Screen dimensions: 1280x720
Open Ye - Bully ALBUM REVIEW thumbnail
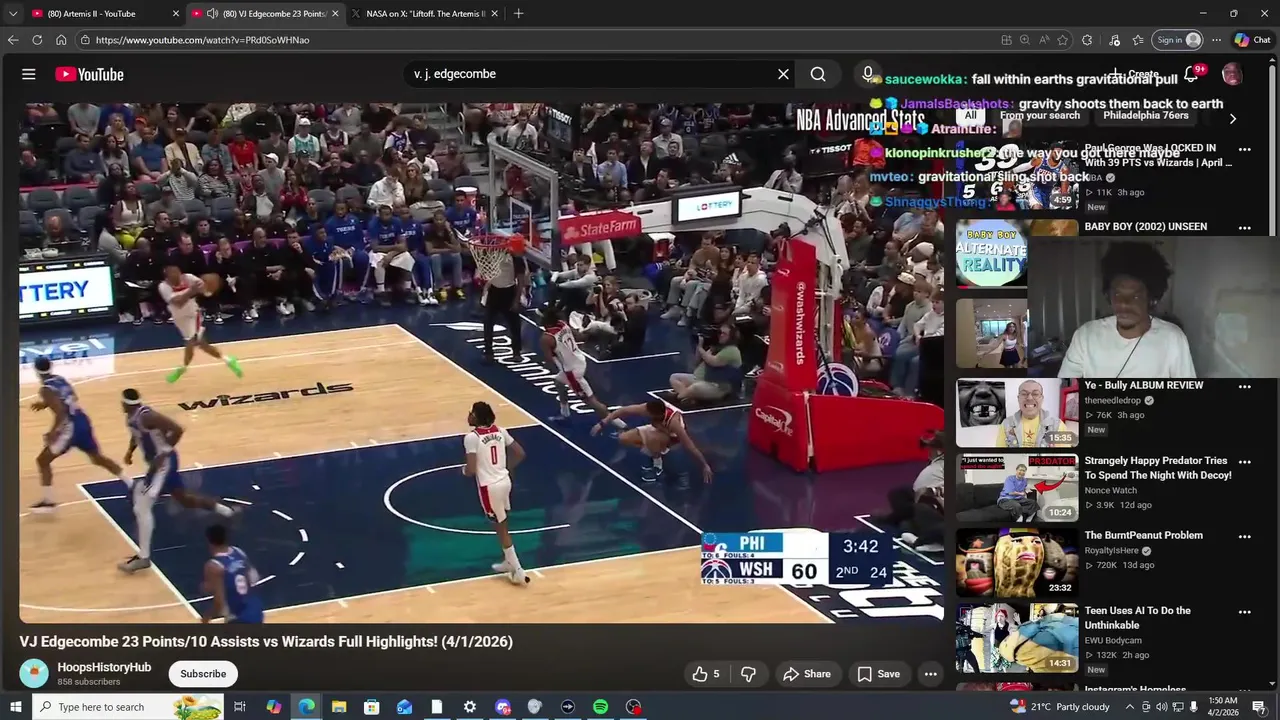click(1017, 413)
